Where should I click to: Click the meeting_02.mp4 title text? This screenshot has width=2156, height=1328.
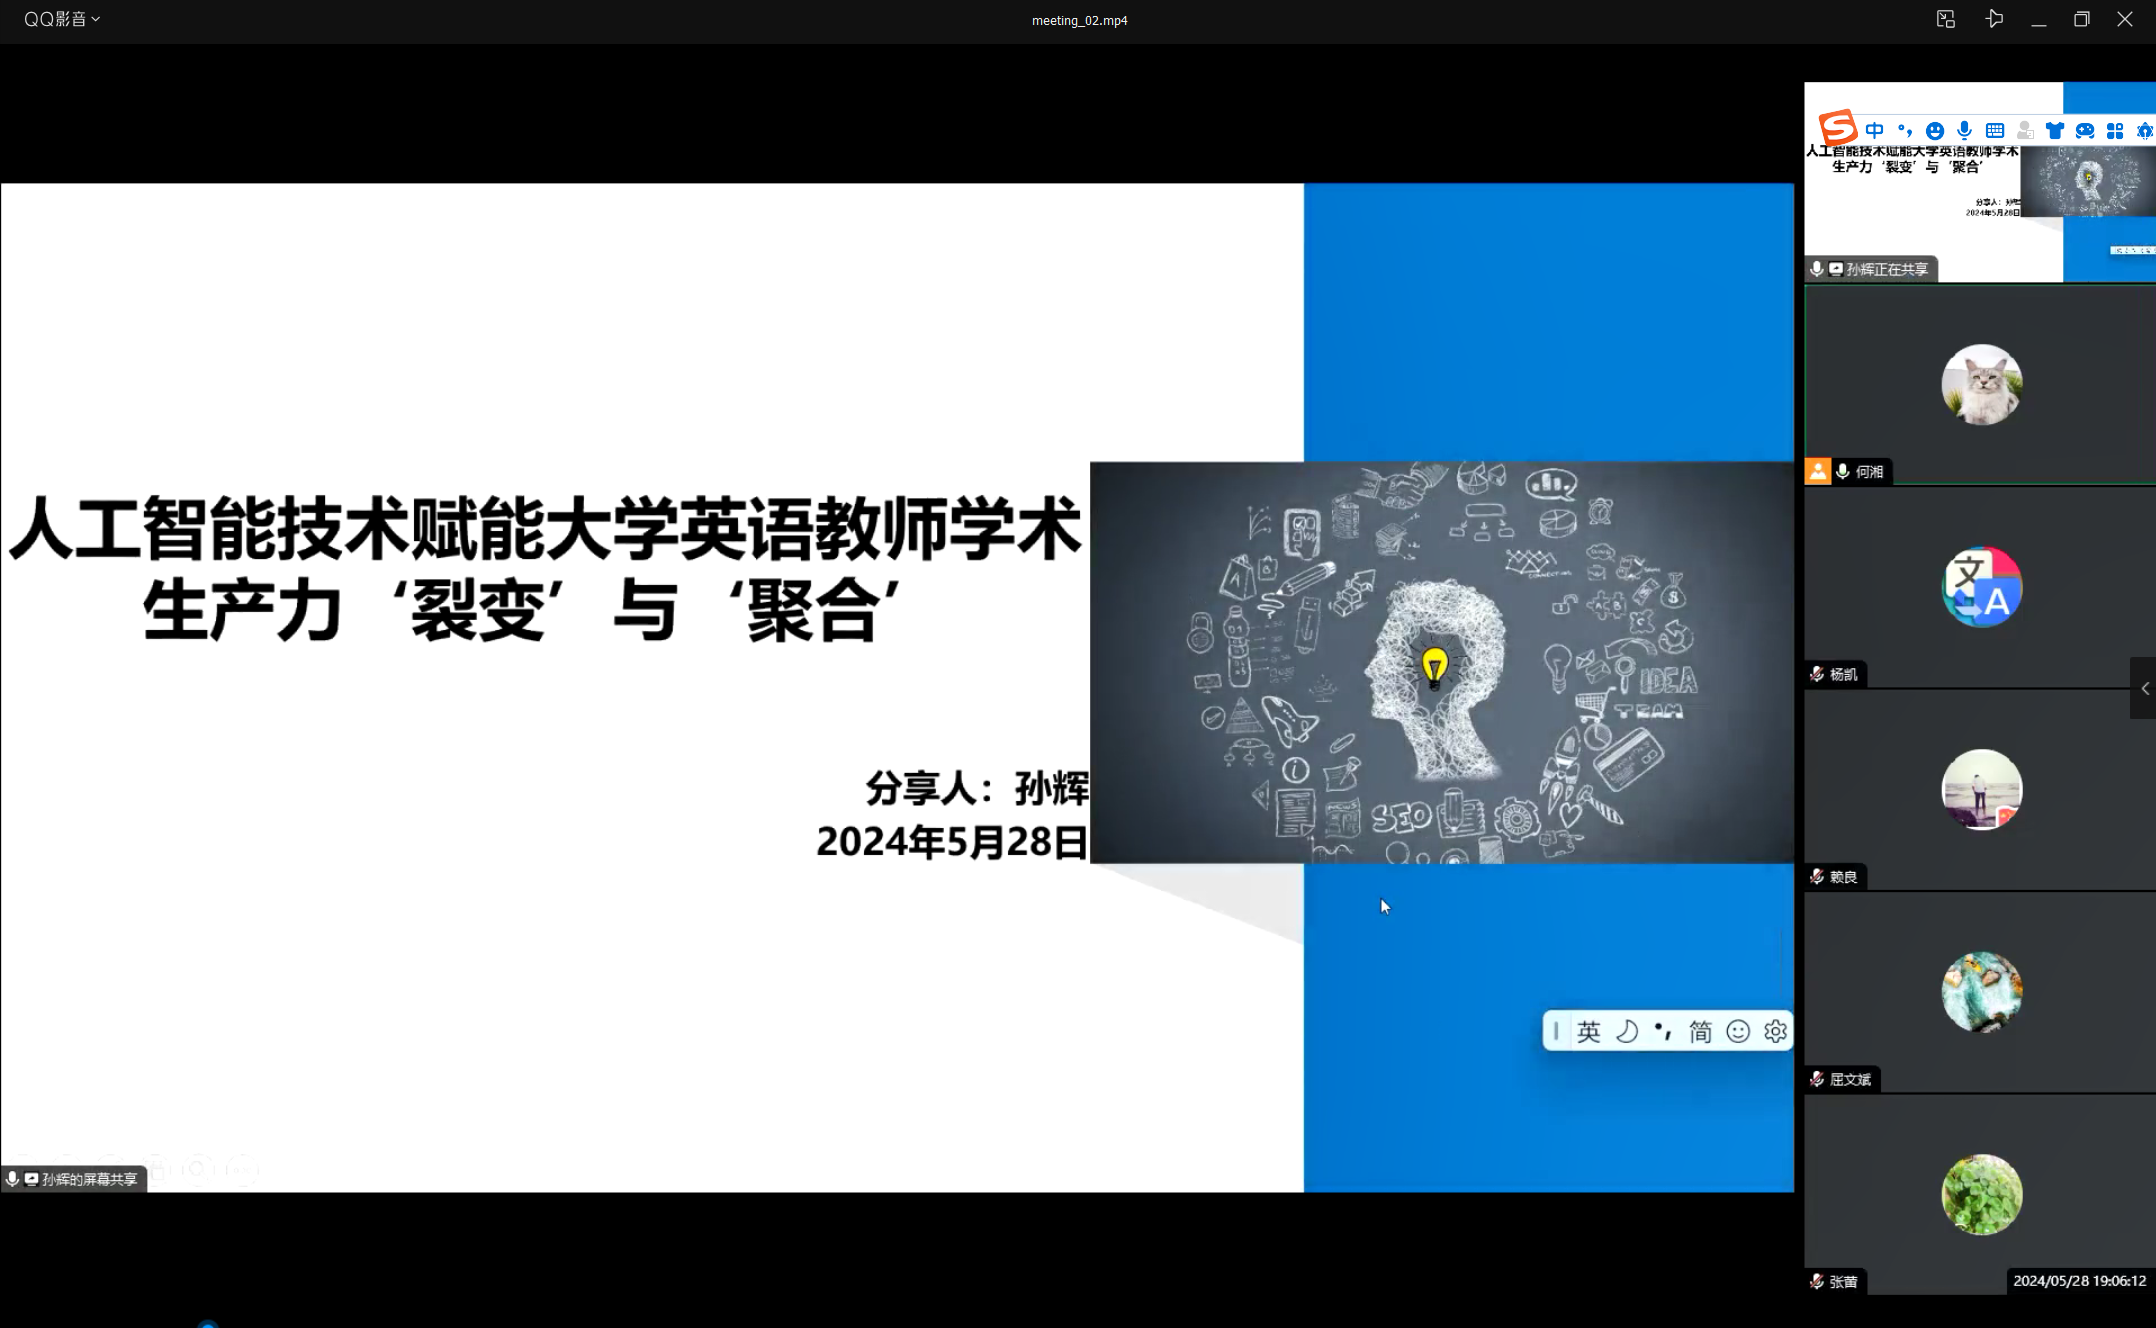(x=1079, y=20)
